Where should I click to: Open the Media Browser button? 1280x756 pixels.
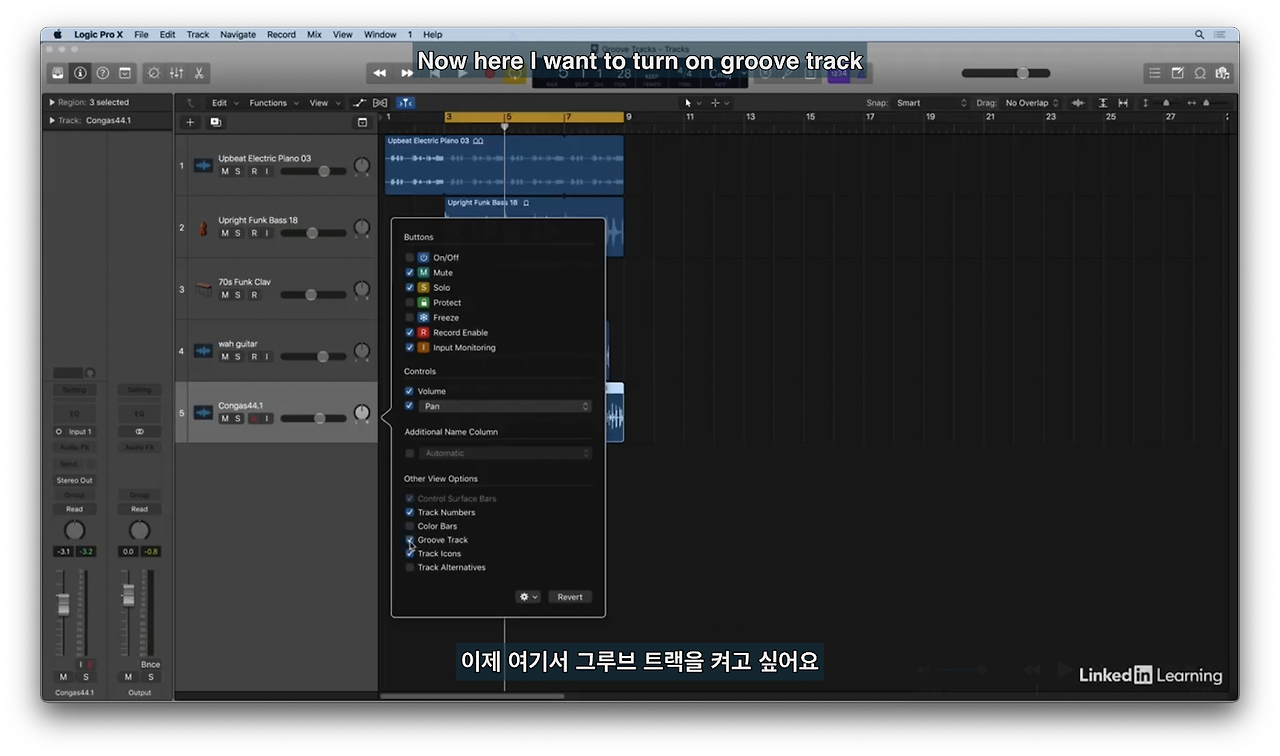pyautogui.click(x=1222, y=73)
